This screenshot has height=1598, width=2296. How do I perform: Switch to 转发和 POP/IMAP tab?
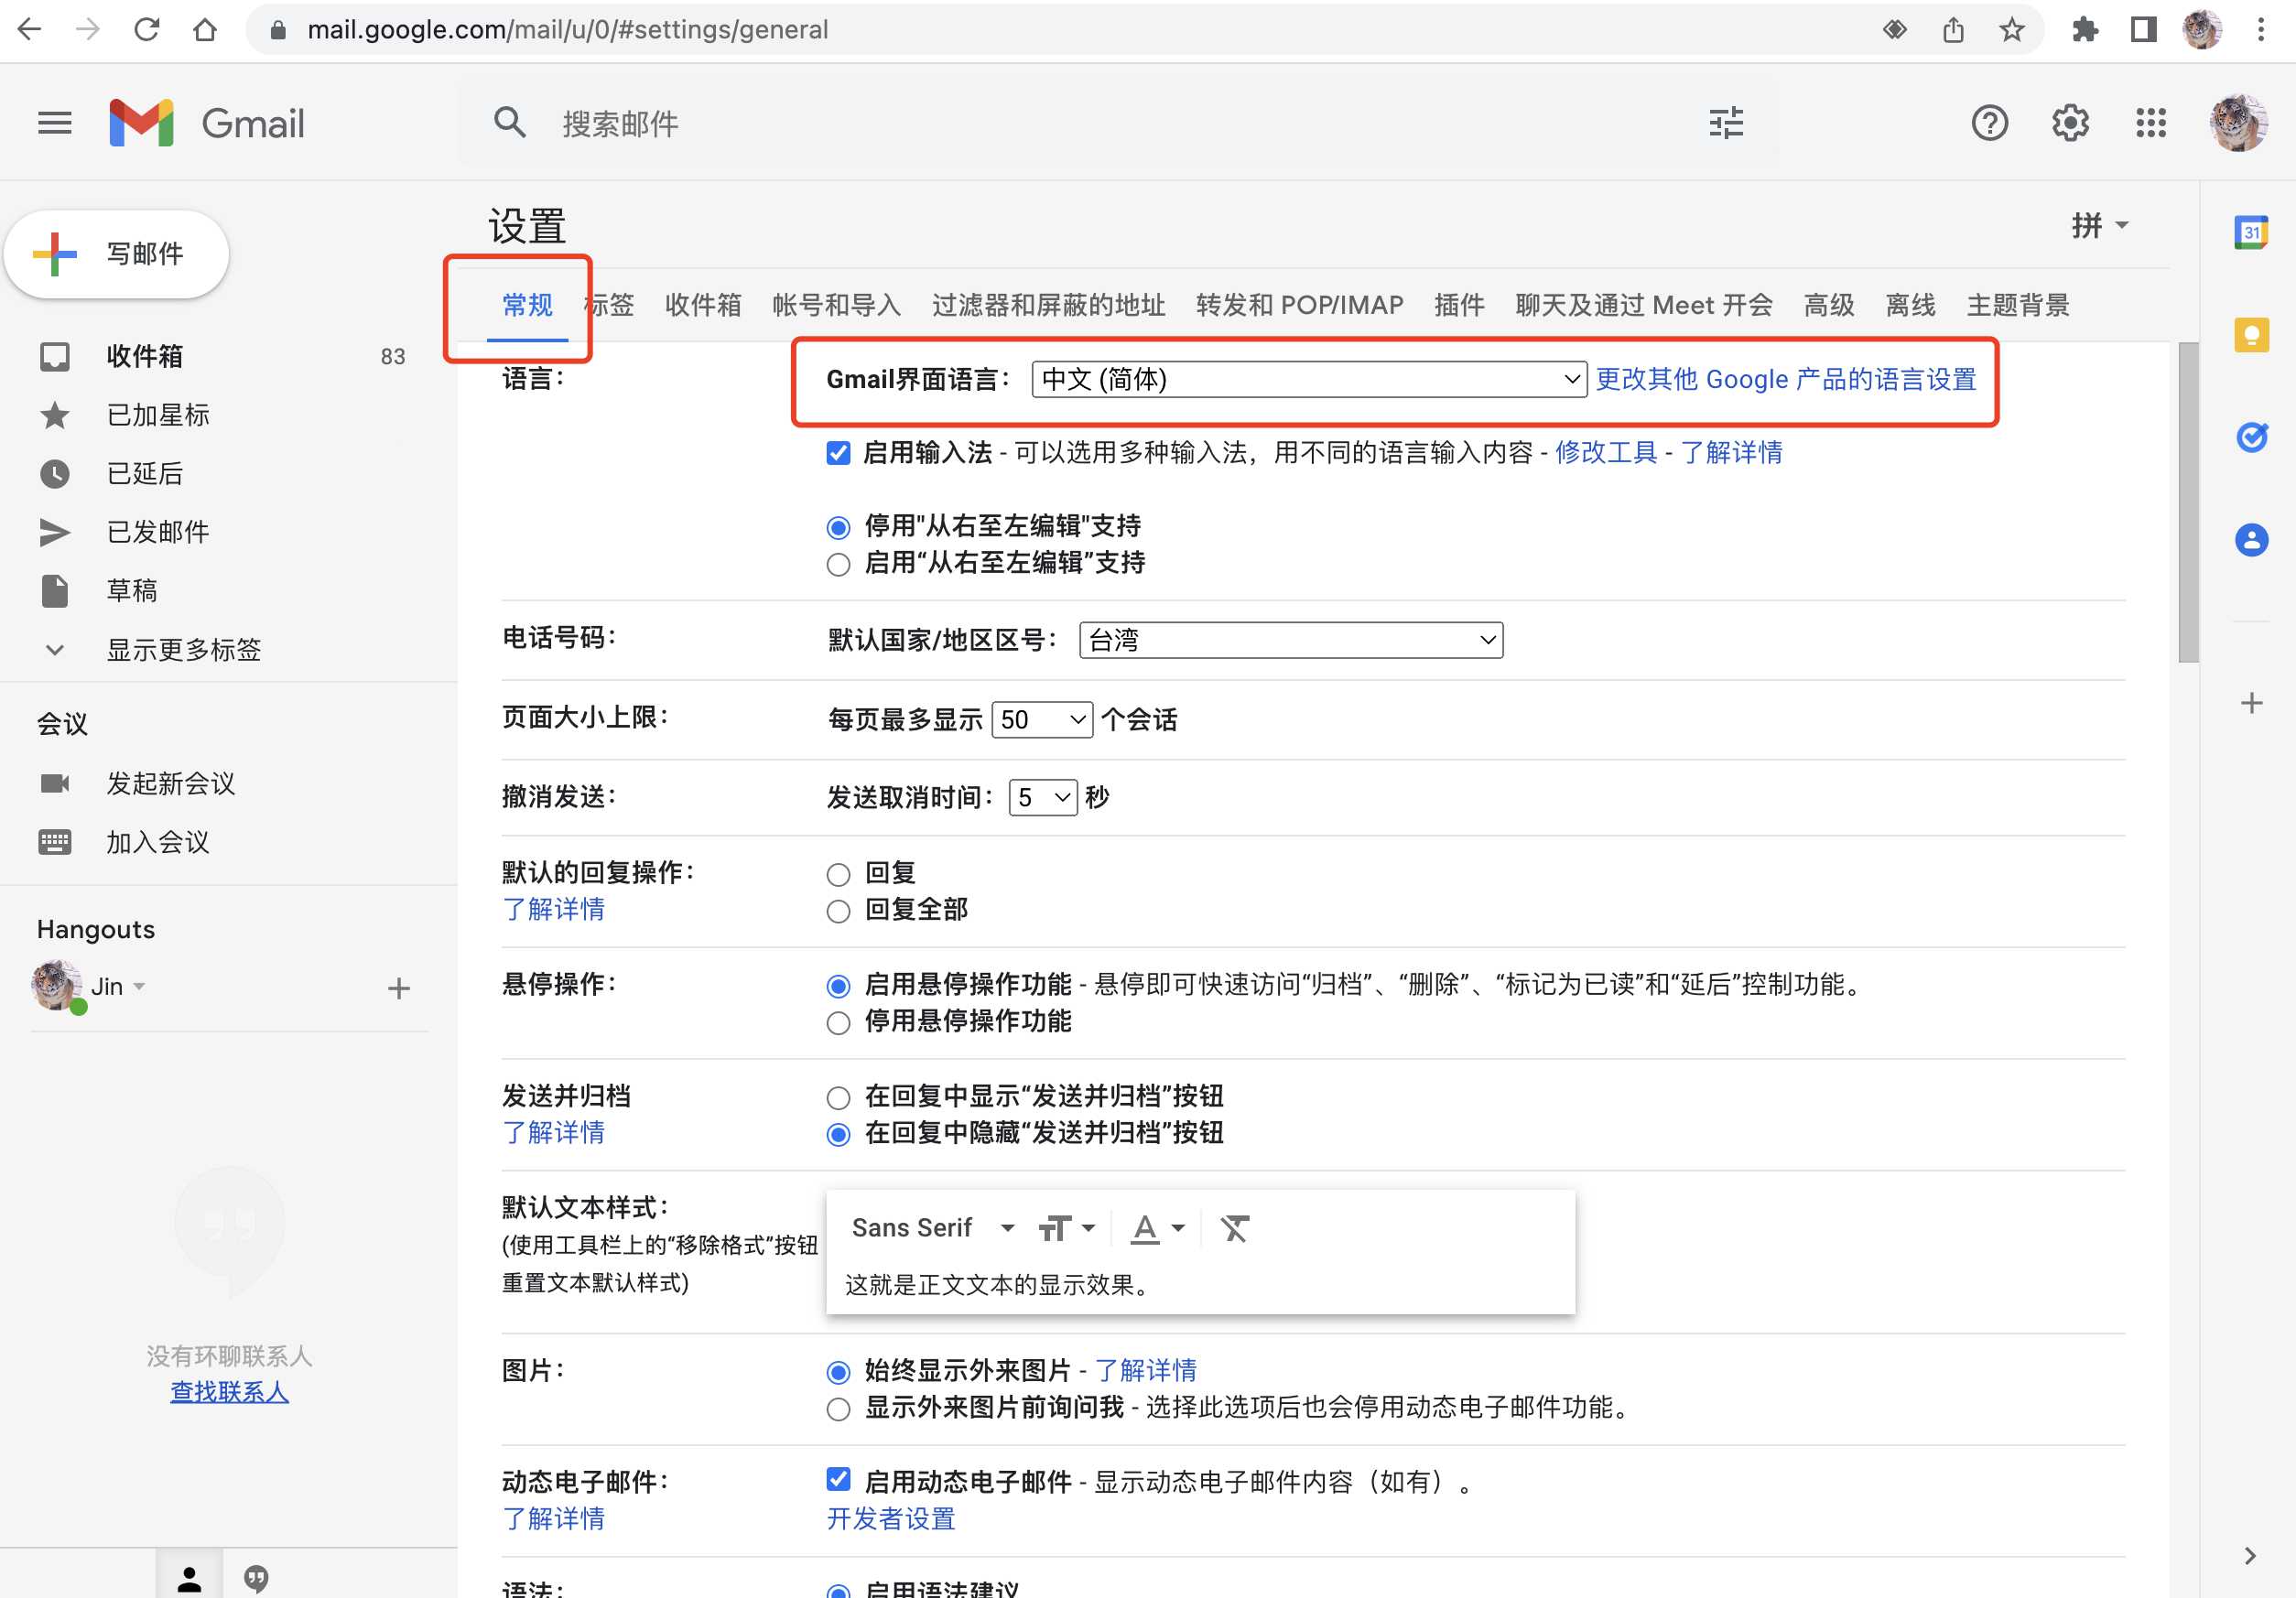click(x=1299, y=305)
